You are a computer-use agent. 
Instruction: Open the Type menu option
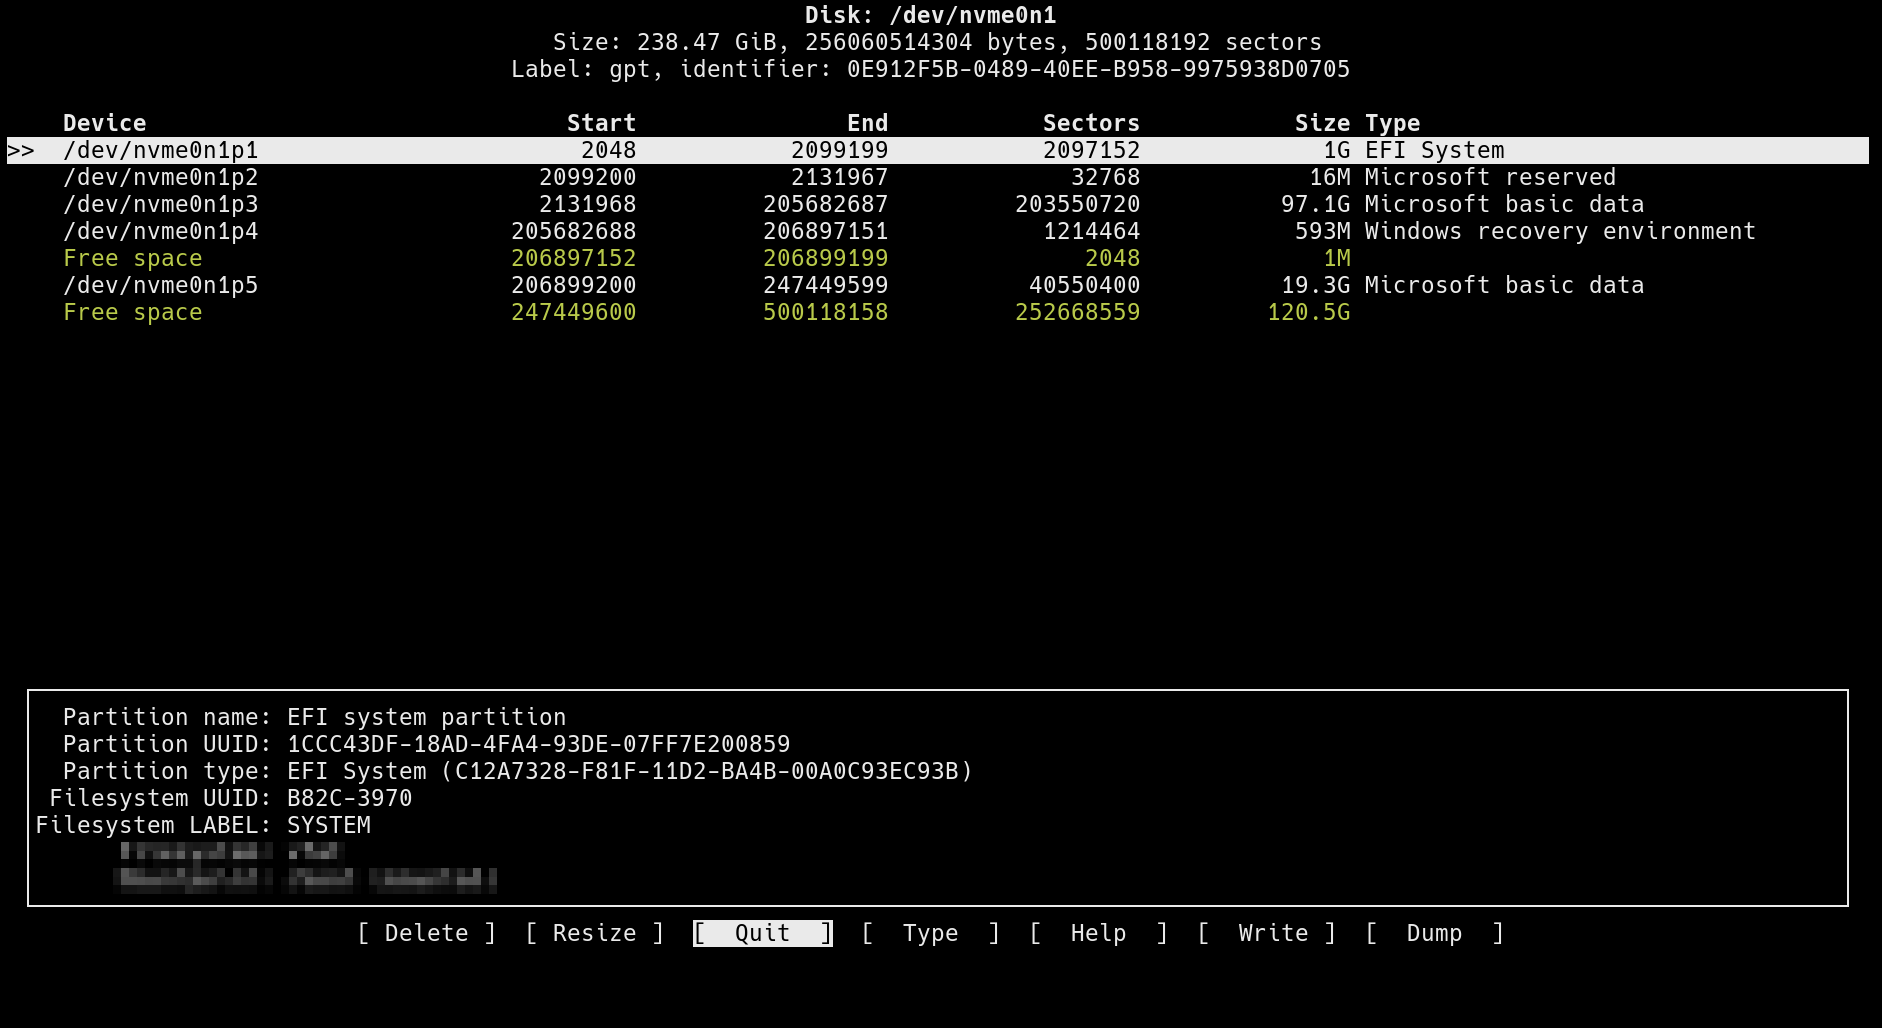tap(930, 933)
